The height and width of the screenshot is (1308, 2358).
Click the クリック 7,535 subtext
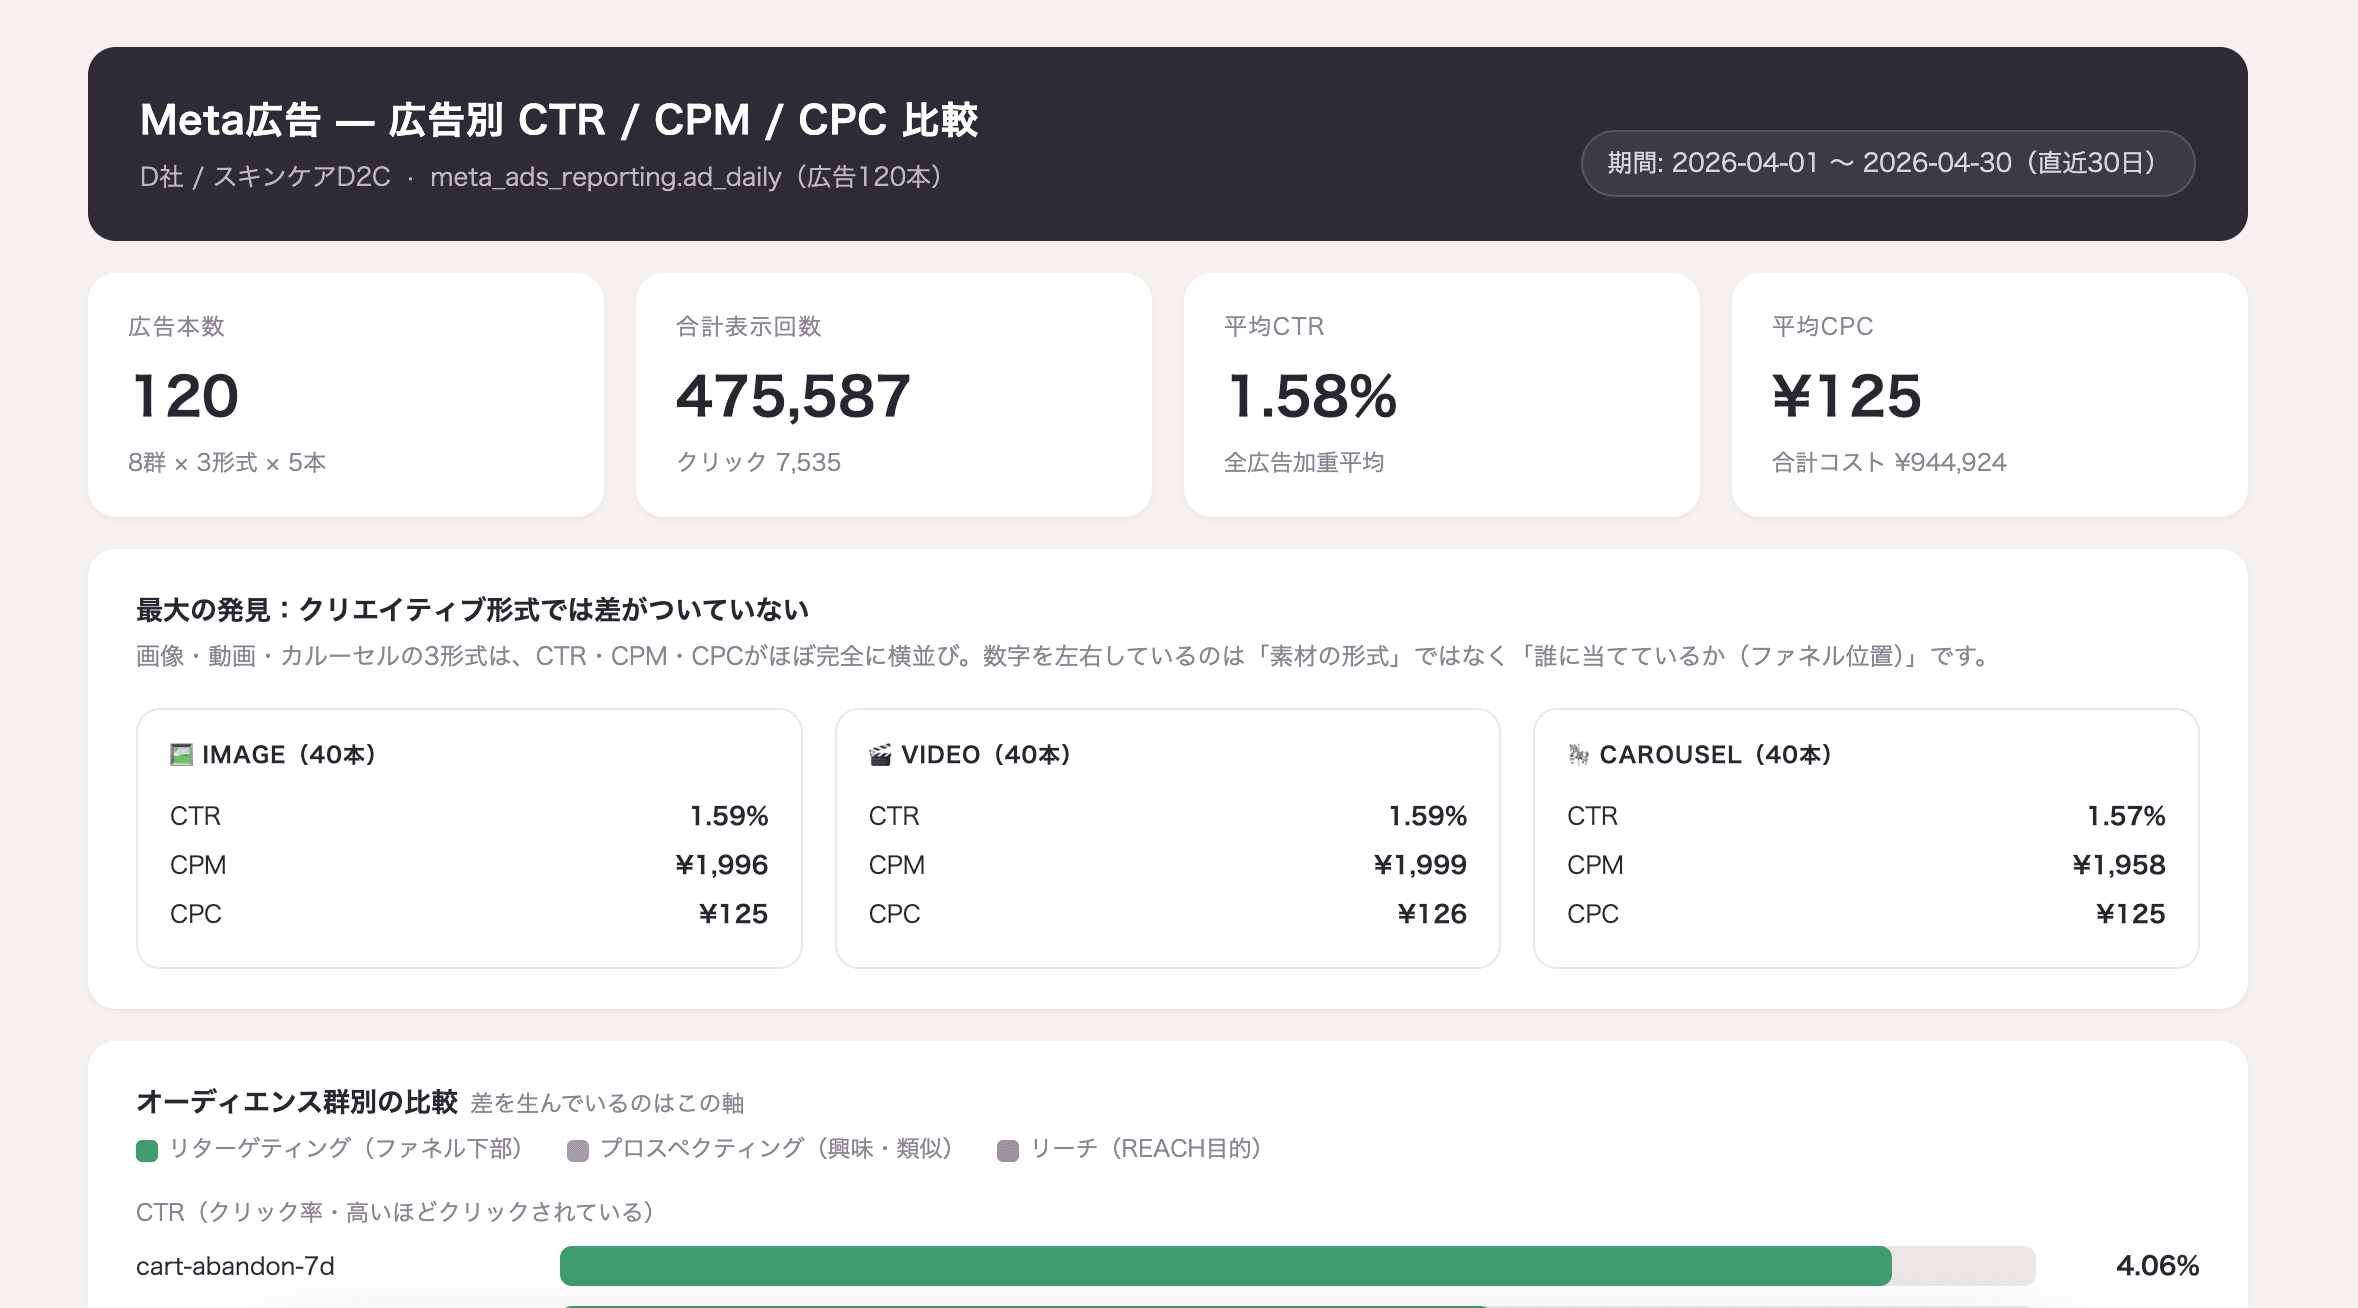pos(759,462)
